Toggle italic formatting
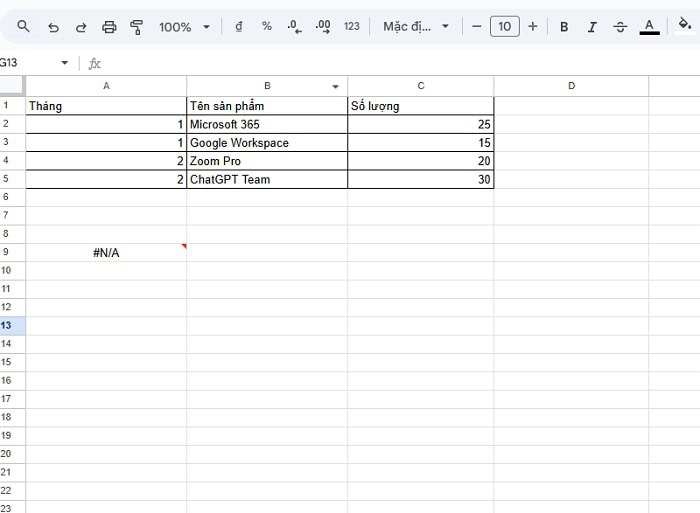This screenshot has width=700, height=513. click(592, 27)
